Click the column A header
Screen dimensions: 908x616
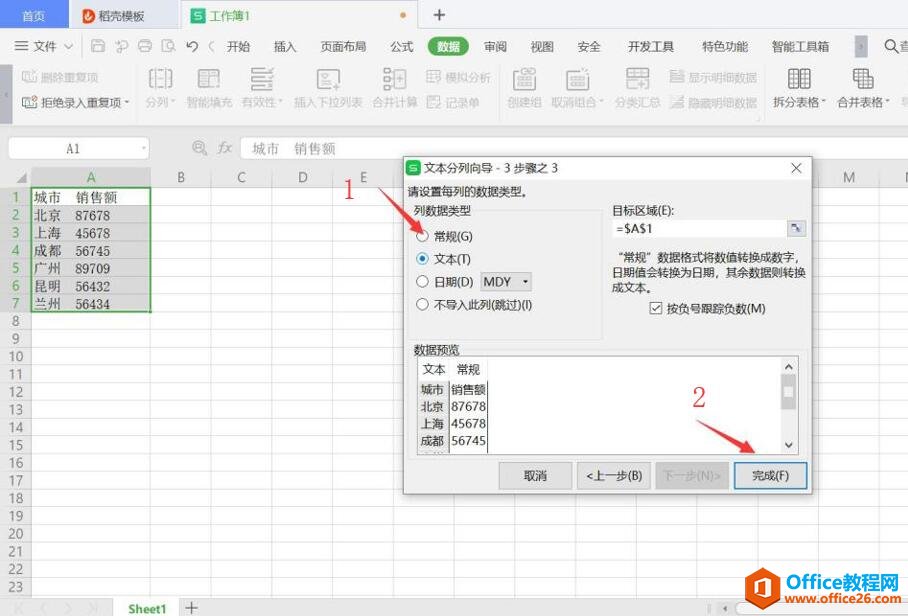point(91,177)
